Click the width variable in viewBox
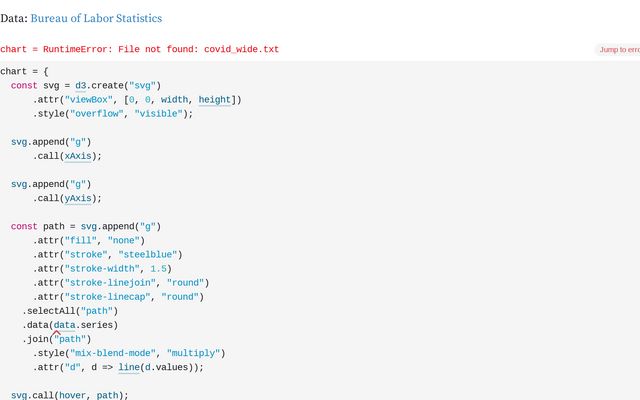The width and height of the screenshot is (640, 400). (174, 100)
